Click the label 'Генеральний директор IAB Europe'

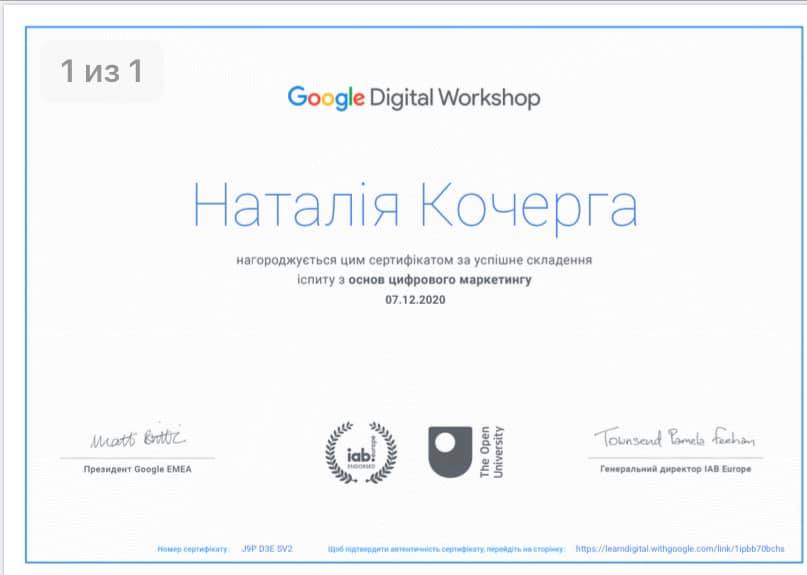click(x=676, y=469)
